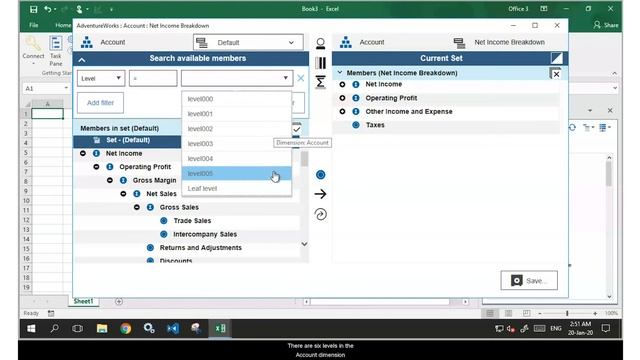
Task: Open Visual Studio Code from taskbar
Action: coord(173,329)
